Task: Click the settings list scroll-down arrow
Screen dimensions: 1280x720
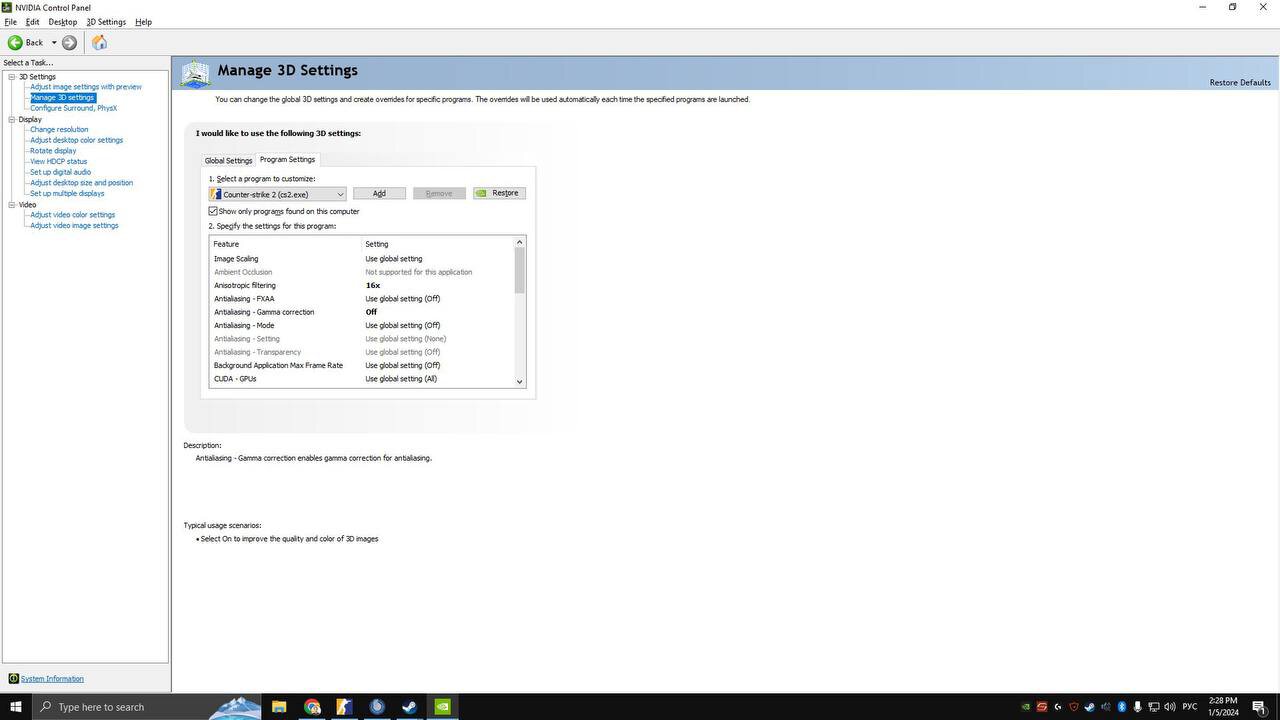Action: click(x=519, y=381)
